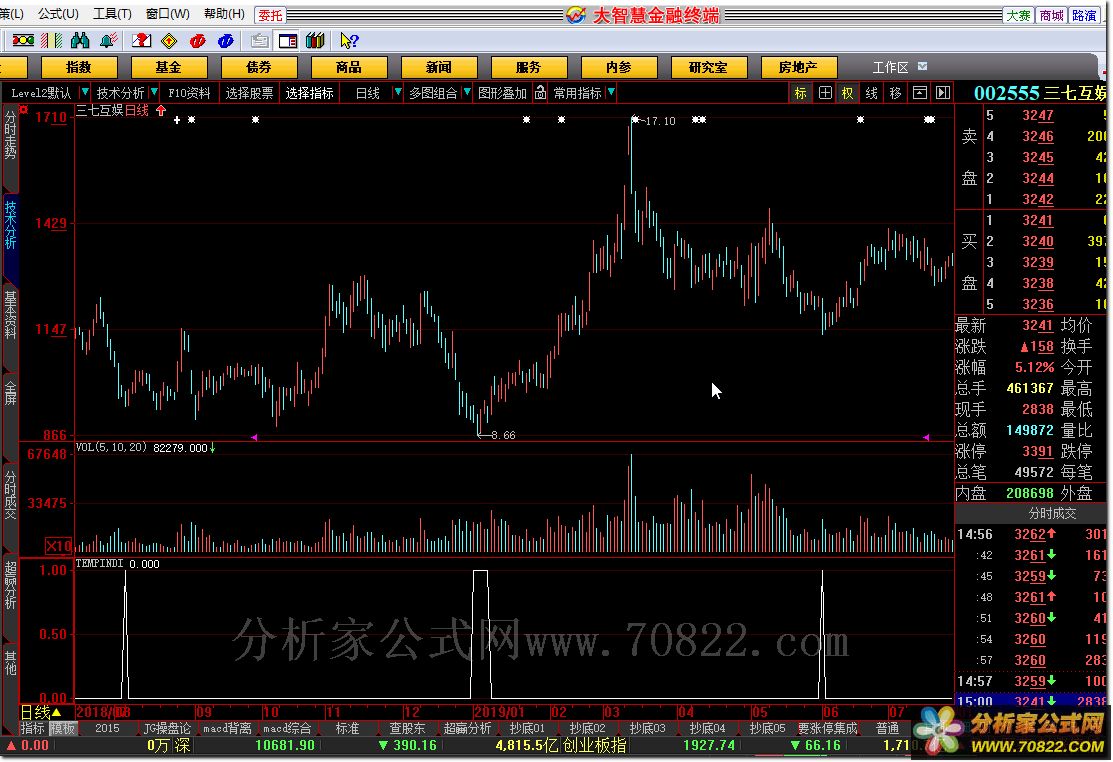Click the F10资料 button

[x=189, y=92]
